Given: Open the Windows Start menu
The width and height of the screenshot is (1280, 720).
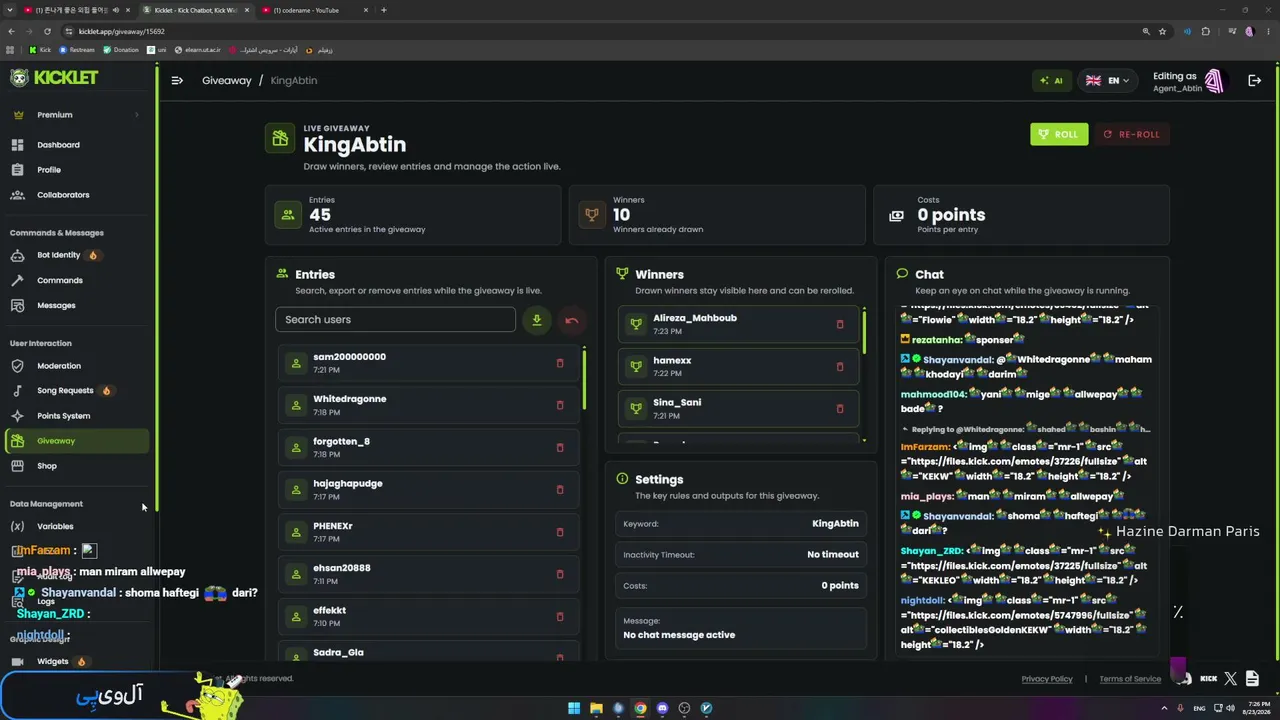Looking at the screenshot, I should [x=574, y=708].
